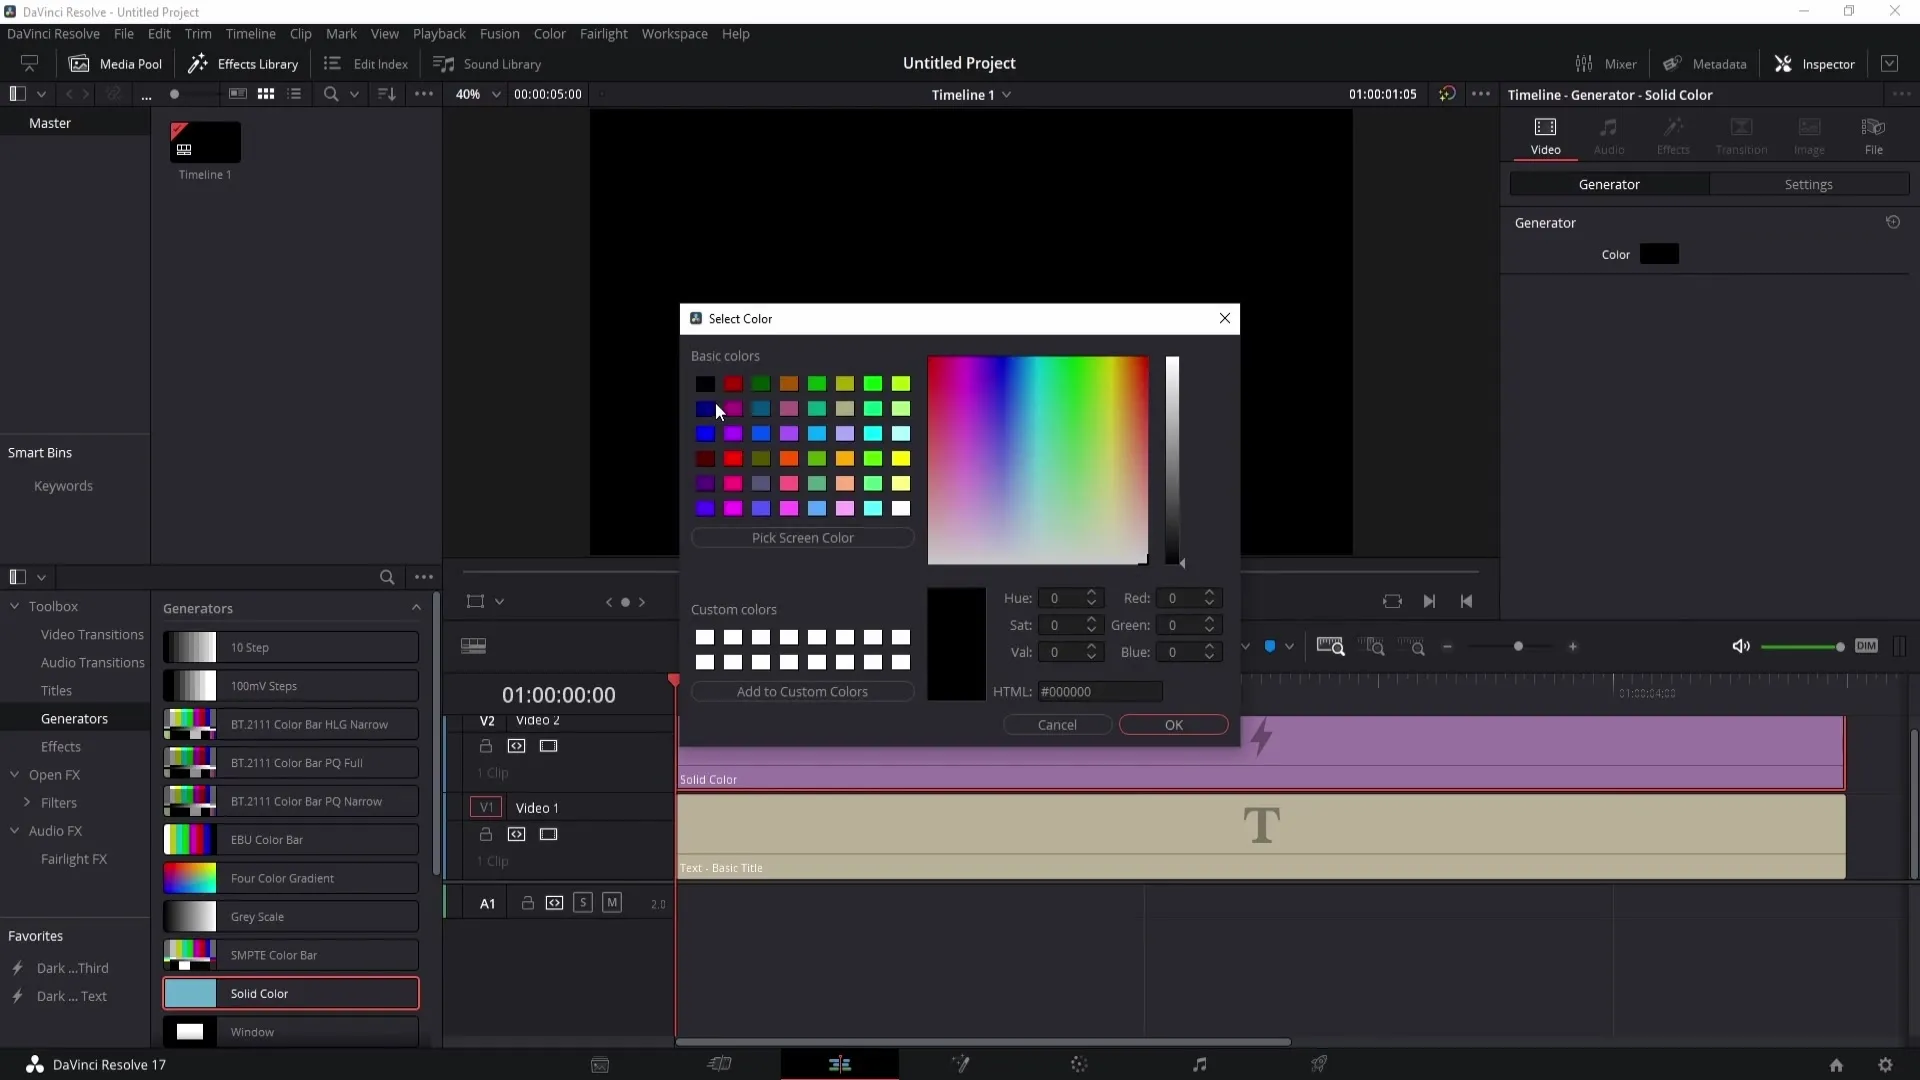
Task: Select the Generators category in Toolbox
Action: [x=74, y=718]
